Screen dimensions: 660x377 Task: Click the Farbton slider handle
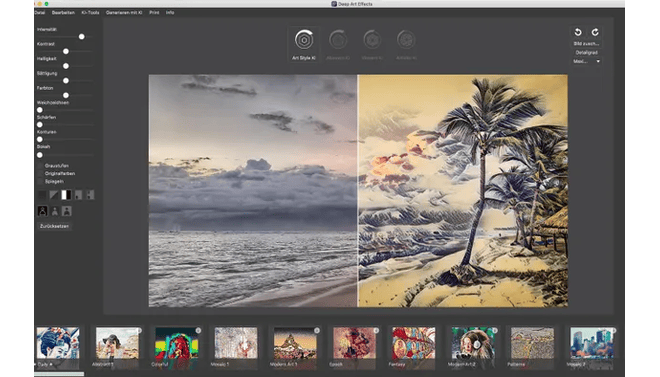coord(66,96)
